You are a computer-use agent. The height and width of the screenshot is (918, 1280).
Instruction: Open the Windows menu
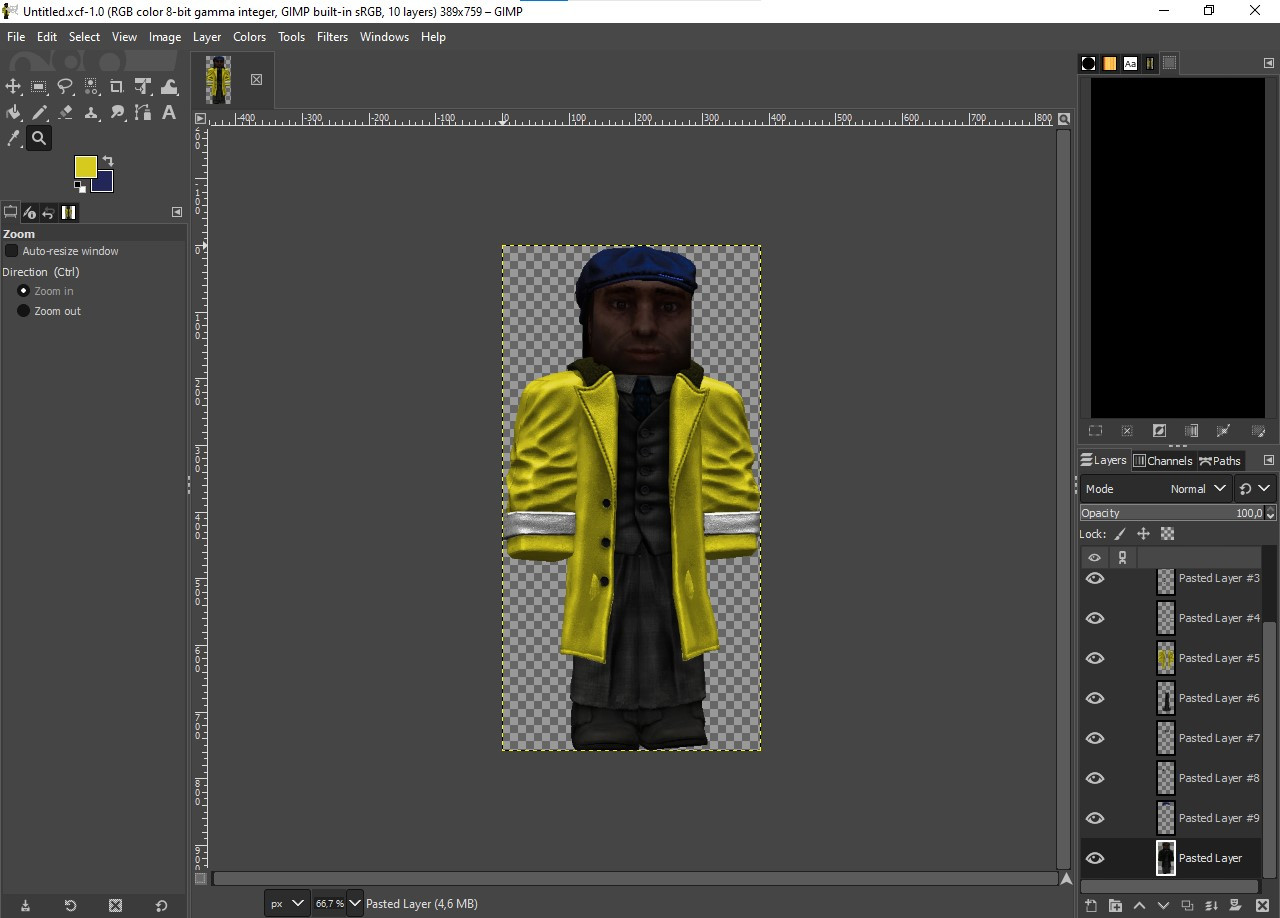pyautogui.click(x=384, y=37)
